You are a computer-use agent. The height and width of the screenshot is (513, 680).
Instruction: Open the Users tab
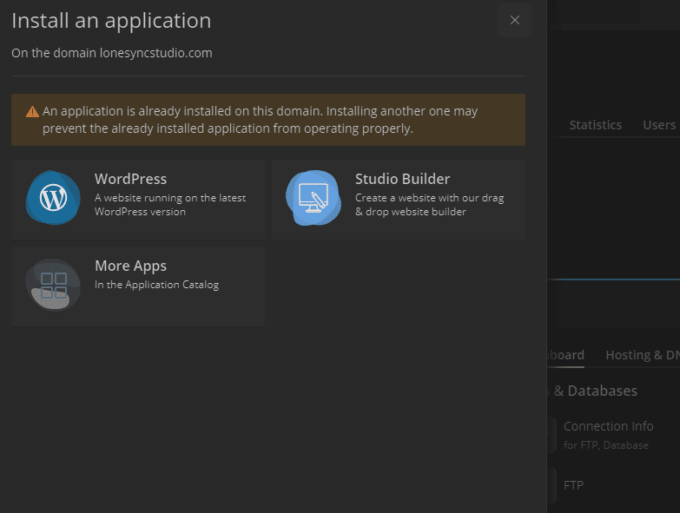pos(659,125)
